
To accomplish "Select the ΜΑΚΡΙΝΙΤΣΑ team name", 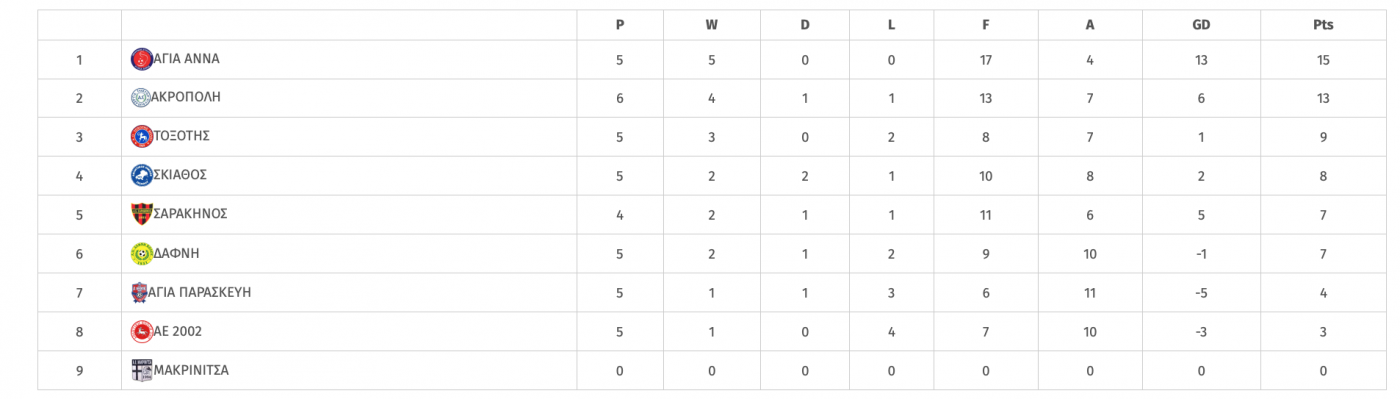I will coord(191,370).
